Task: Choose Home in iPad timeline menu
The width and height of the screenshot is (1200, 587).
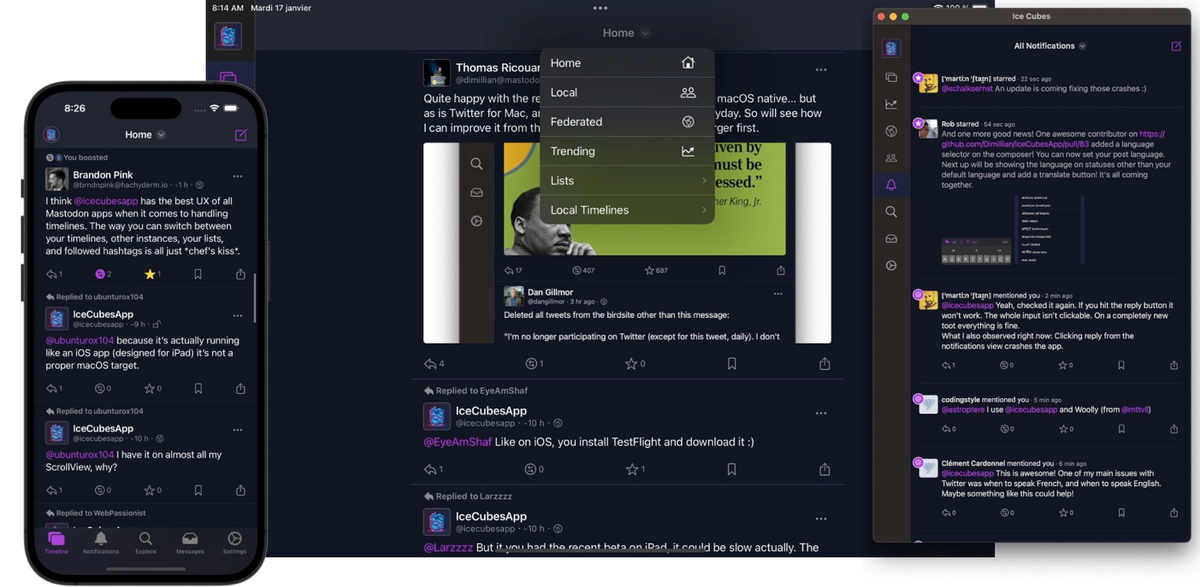Action: [627, 63]
